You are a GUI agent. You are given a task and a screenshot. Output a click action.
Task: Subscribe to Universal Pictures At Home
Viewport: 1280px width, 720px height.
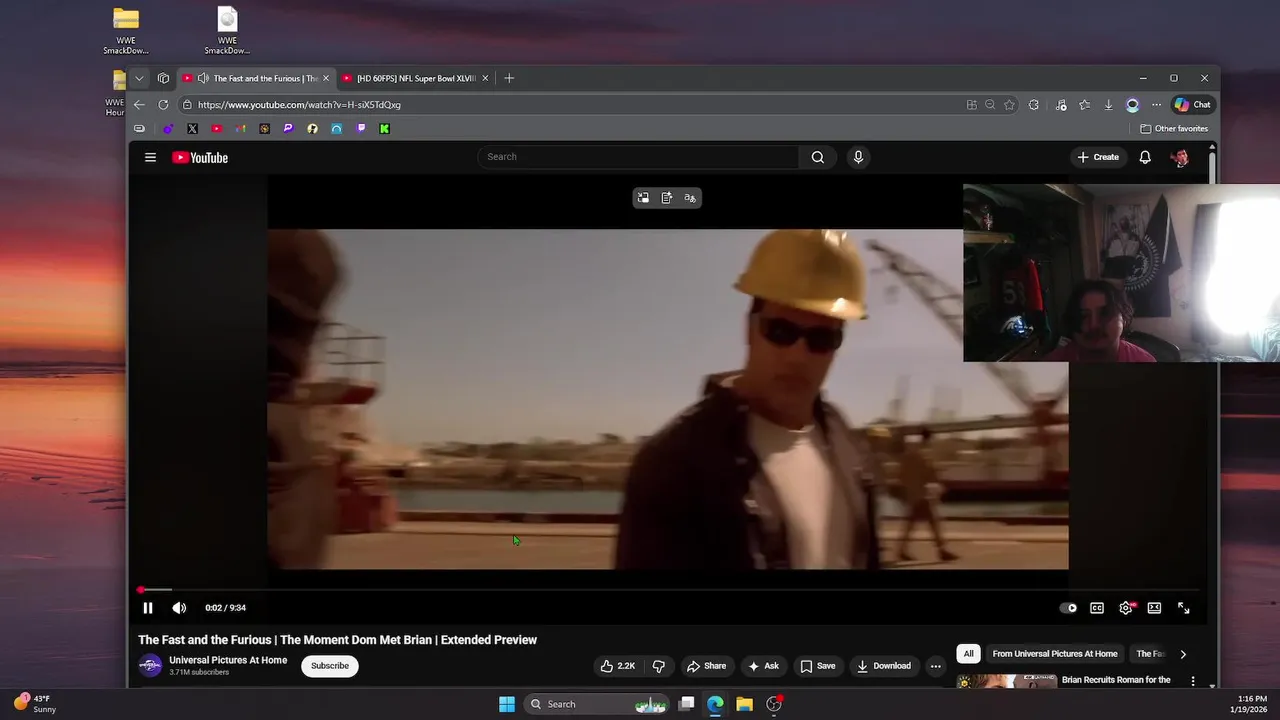pyautogui.click(x=330, y=666)
